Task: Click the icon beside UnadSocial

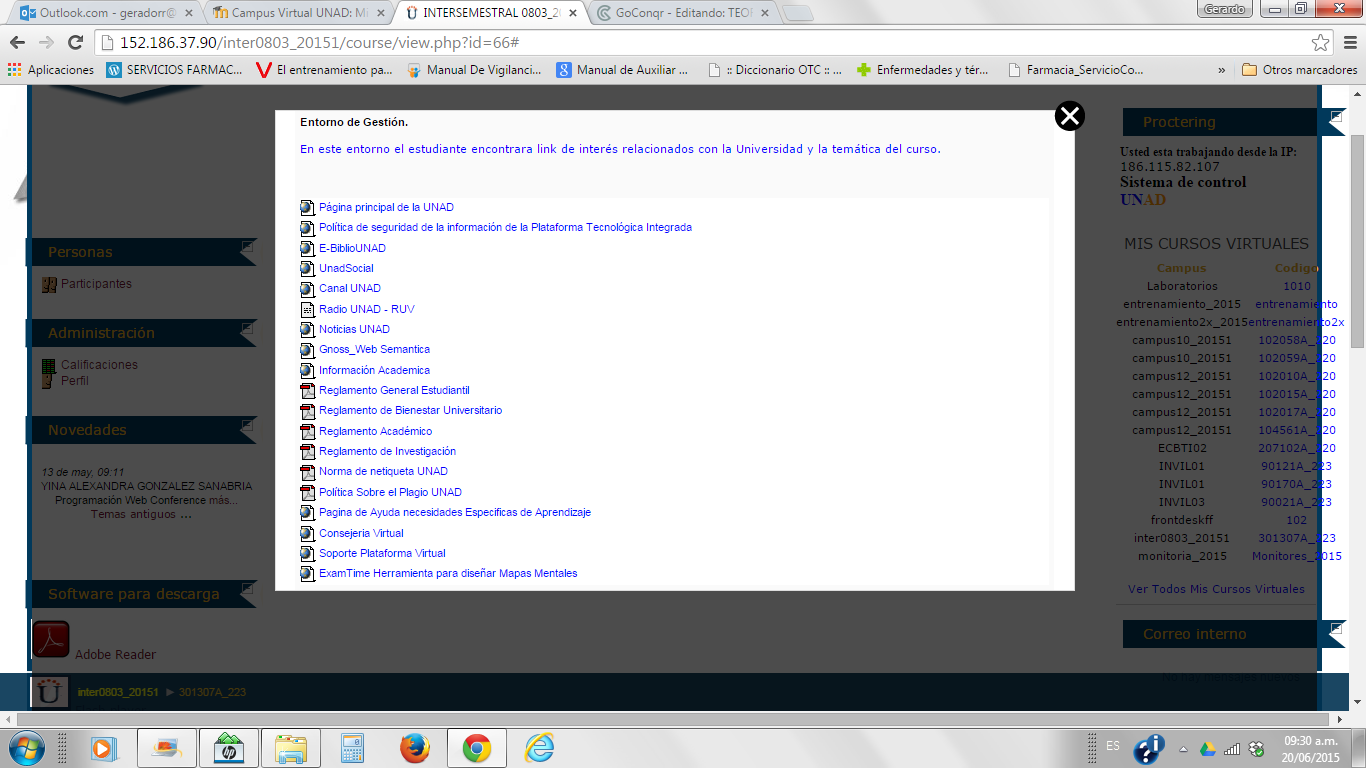Action: (308, 269)
